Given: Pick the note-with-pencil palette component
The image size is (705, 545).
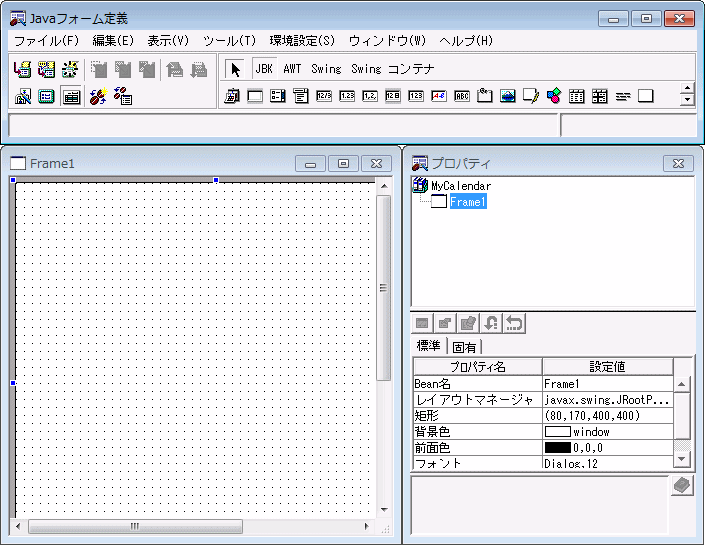Looking at the screenshot, I should click(x=531, y=96).
